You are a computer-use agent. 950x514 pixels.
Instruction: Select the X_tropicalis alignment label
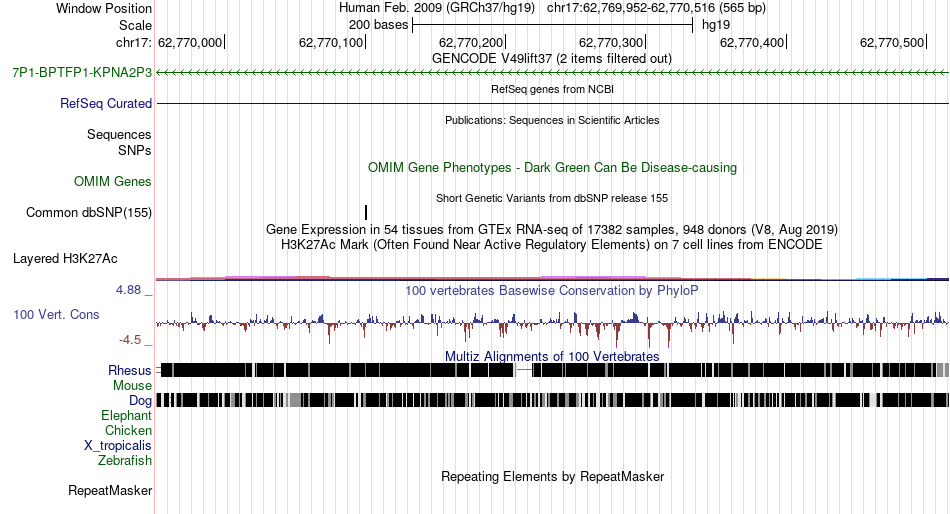pos(118,446)
